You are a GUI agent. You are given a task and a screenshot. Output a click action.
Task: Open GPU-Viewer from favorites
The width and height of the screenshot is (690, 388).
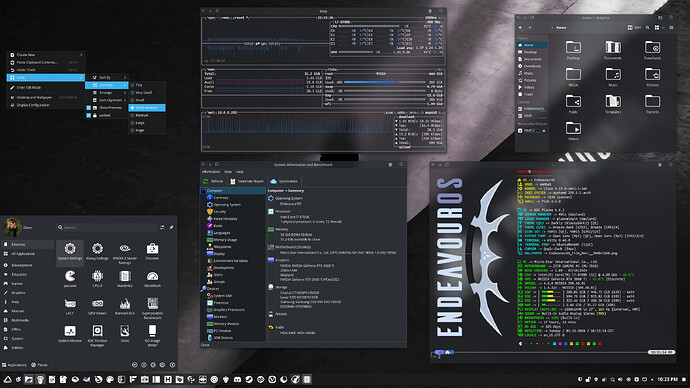[97, 306]
